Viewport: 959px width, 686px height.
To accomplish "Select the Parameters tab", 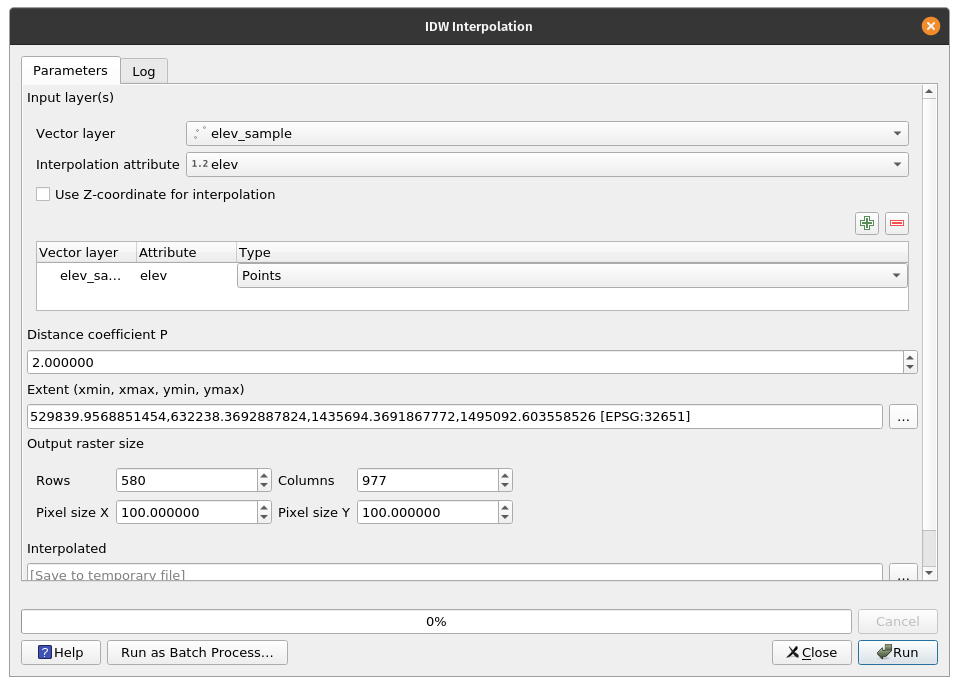I will tap(70, 71).
